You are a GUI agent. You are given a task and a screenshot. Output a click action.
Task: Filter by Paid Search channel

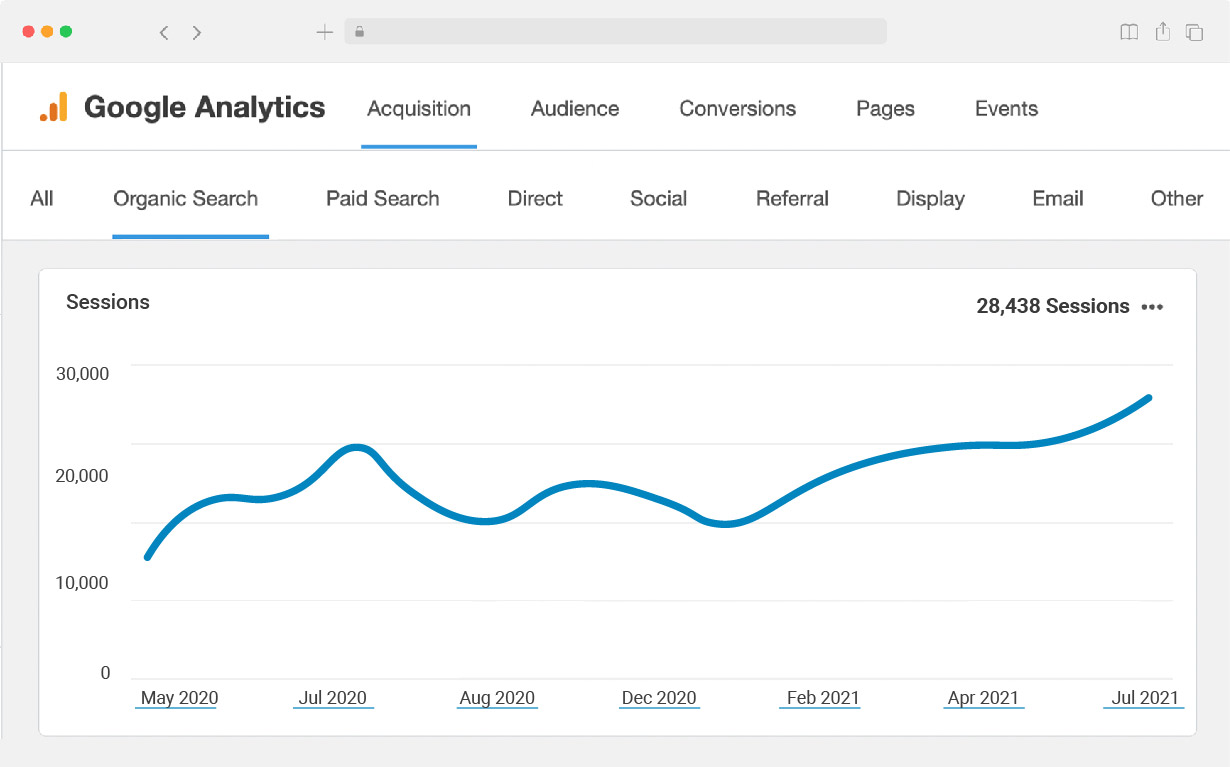click(x=382, y=198)
